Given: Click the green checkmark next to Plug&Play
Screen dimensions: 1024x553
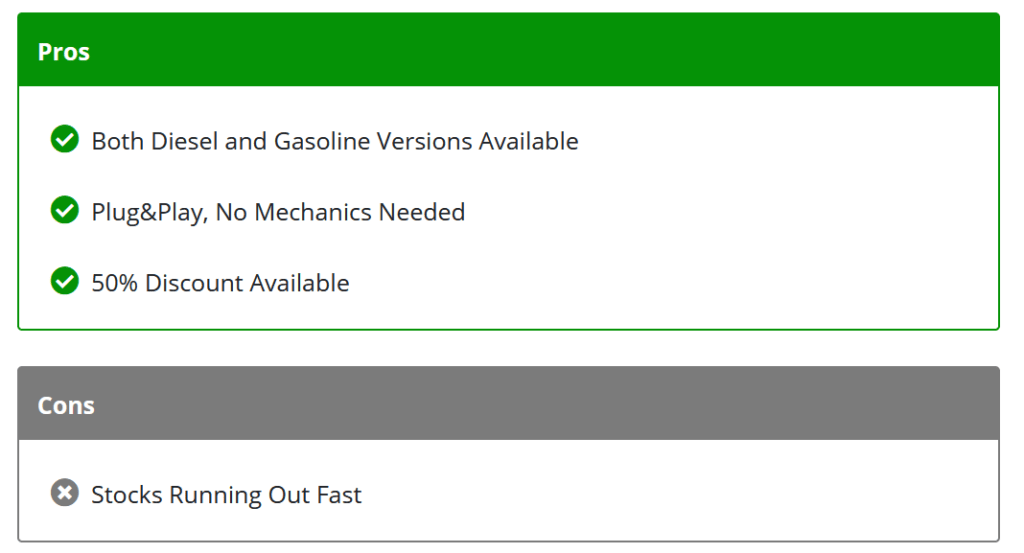Looking at the screenshot, I should [x=65, y=210].
